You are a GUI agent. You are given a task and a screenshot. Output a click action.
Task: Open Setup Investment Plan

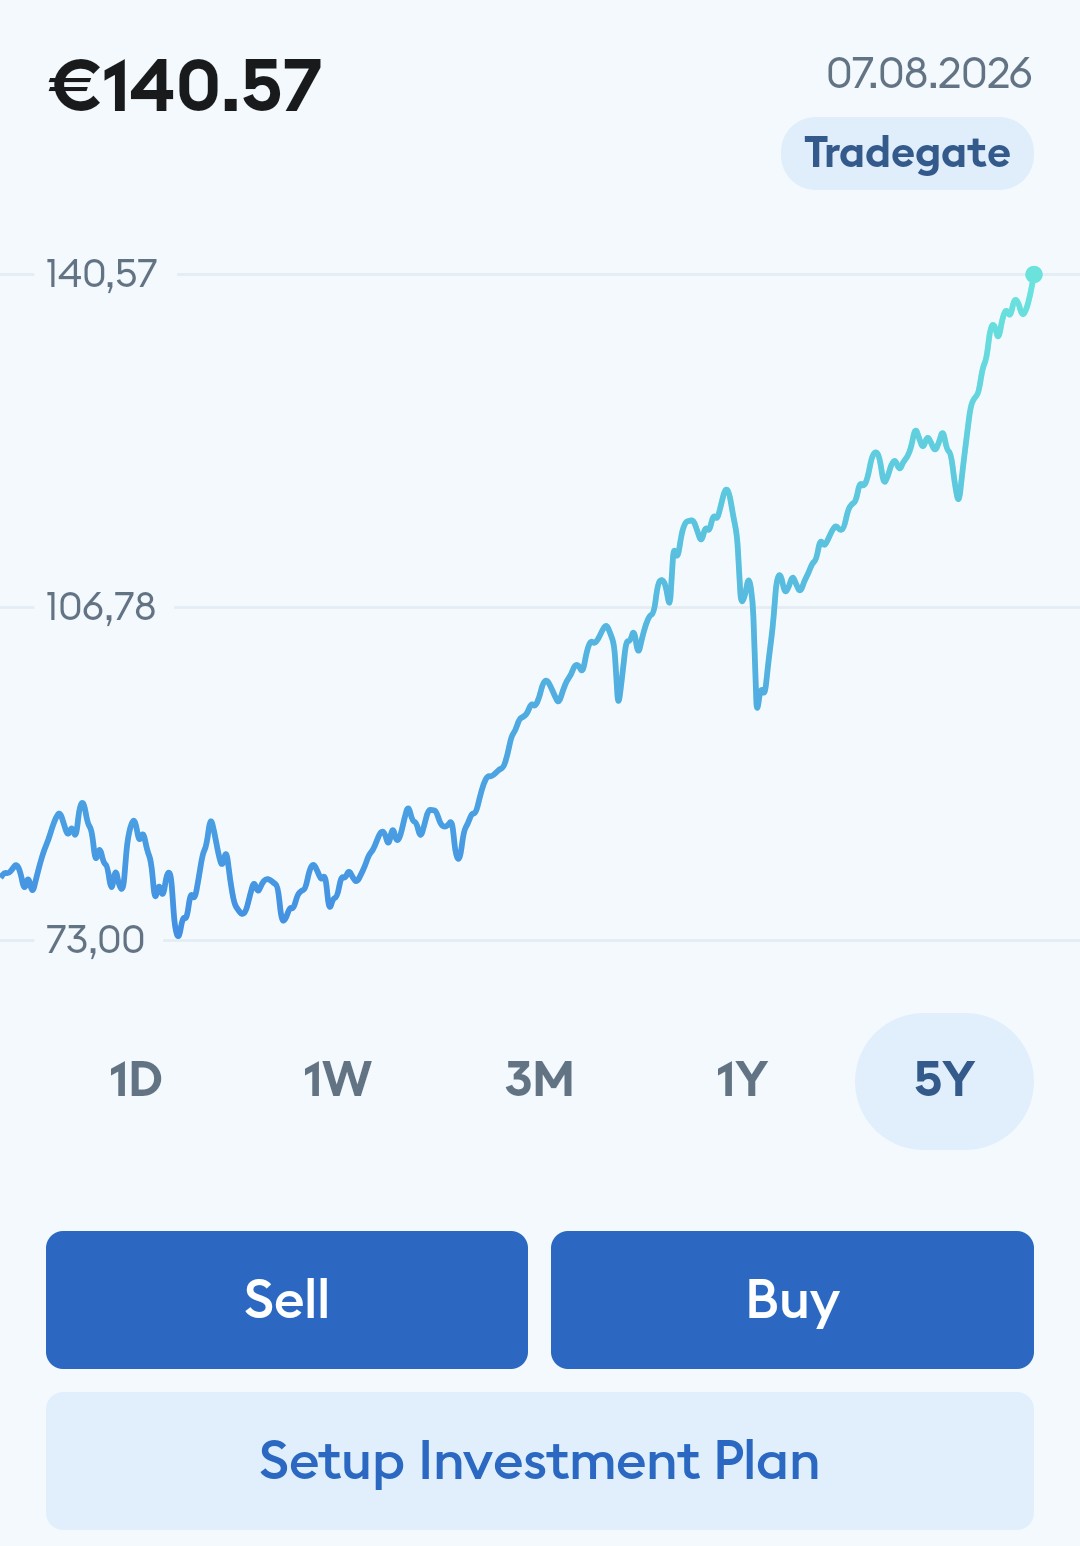pyautogui.click(x=540, y=1460)
